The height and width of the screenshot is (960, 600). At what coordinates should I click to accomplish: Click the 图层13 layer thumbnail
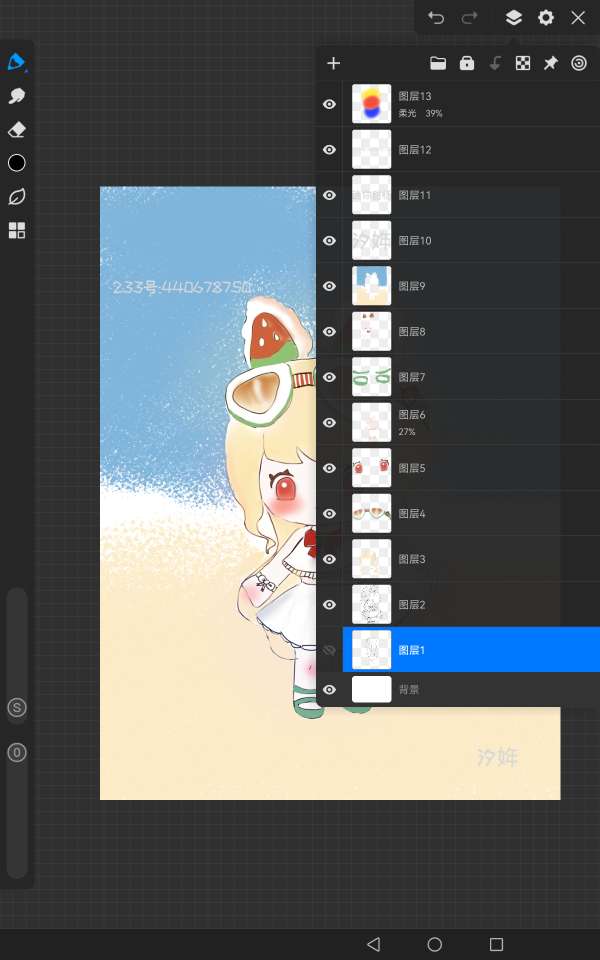coord(371,104)
